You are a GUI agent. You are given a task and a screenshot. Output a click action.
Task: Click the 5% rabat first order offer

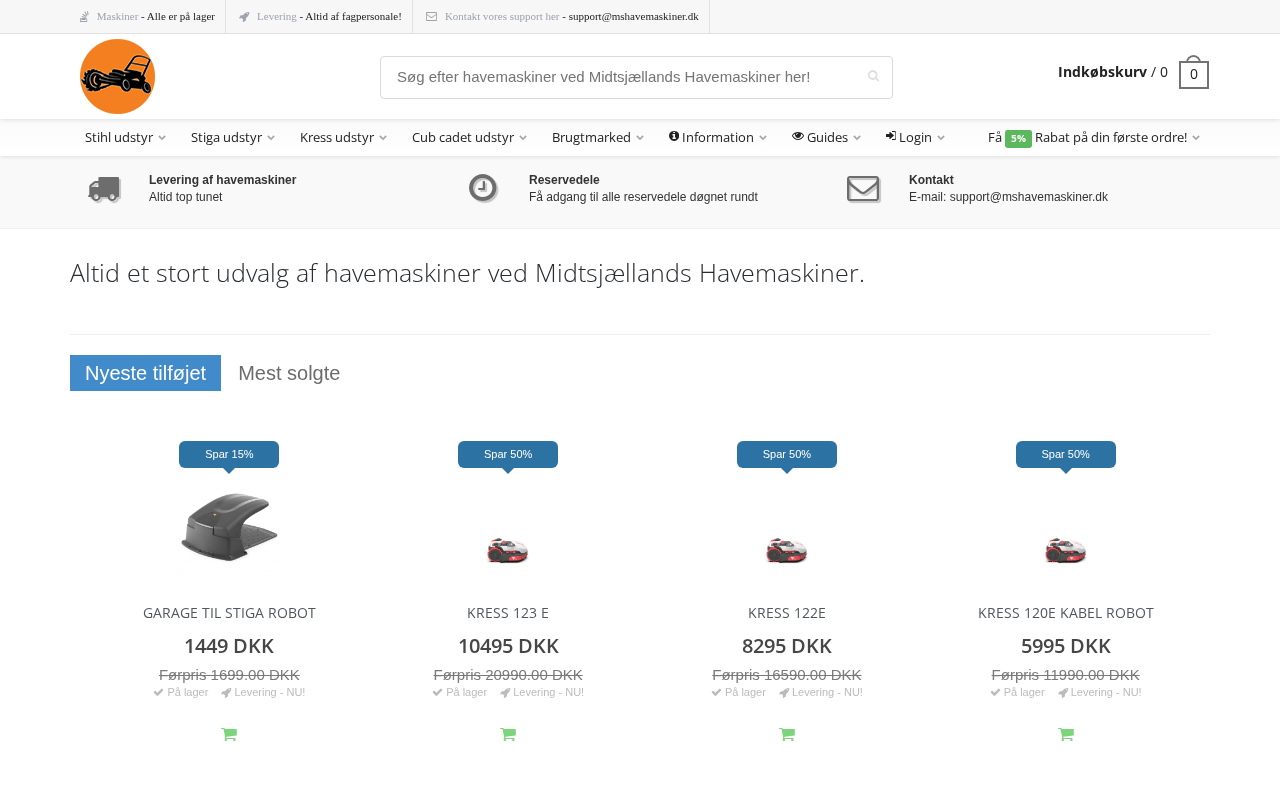(1093, 138)
